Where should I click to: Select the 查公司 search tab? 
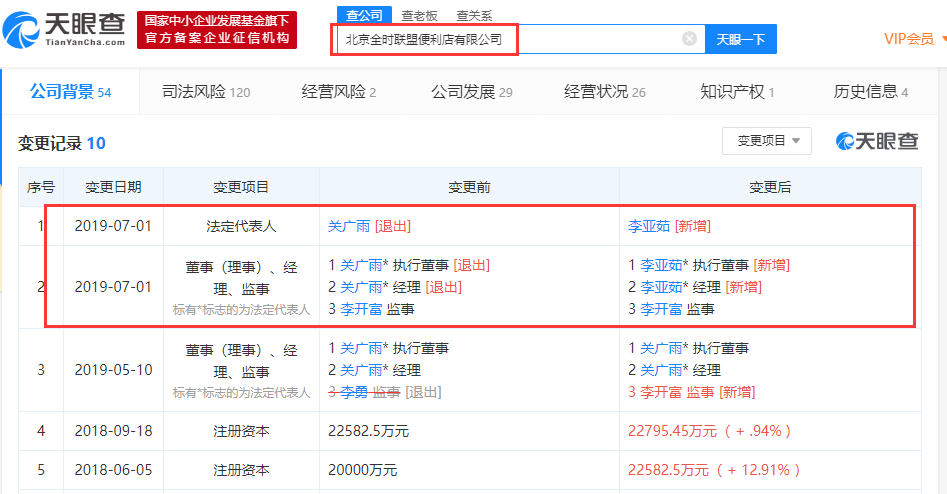point(364,15)
